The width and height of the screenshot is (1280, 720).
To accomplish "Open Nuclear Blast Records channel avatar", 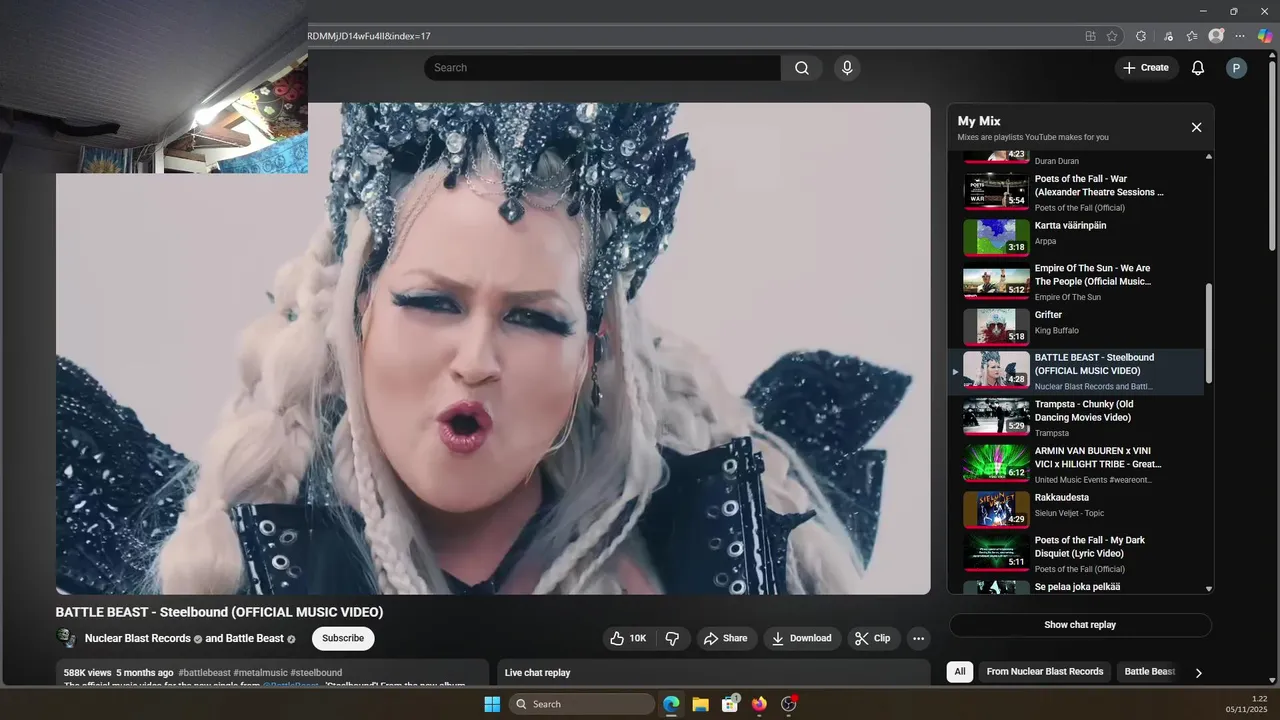I will (66, 638).
